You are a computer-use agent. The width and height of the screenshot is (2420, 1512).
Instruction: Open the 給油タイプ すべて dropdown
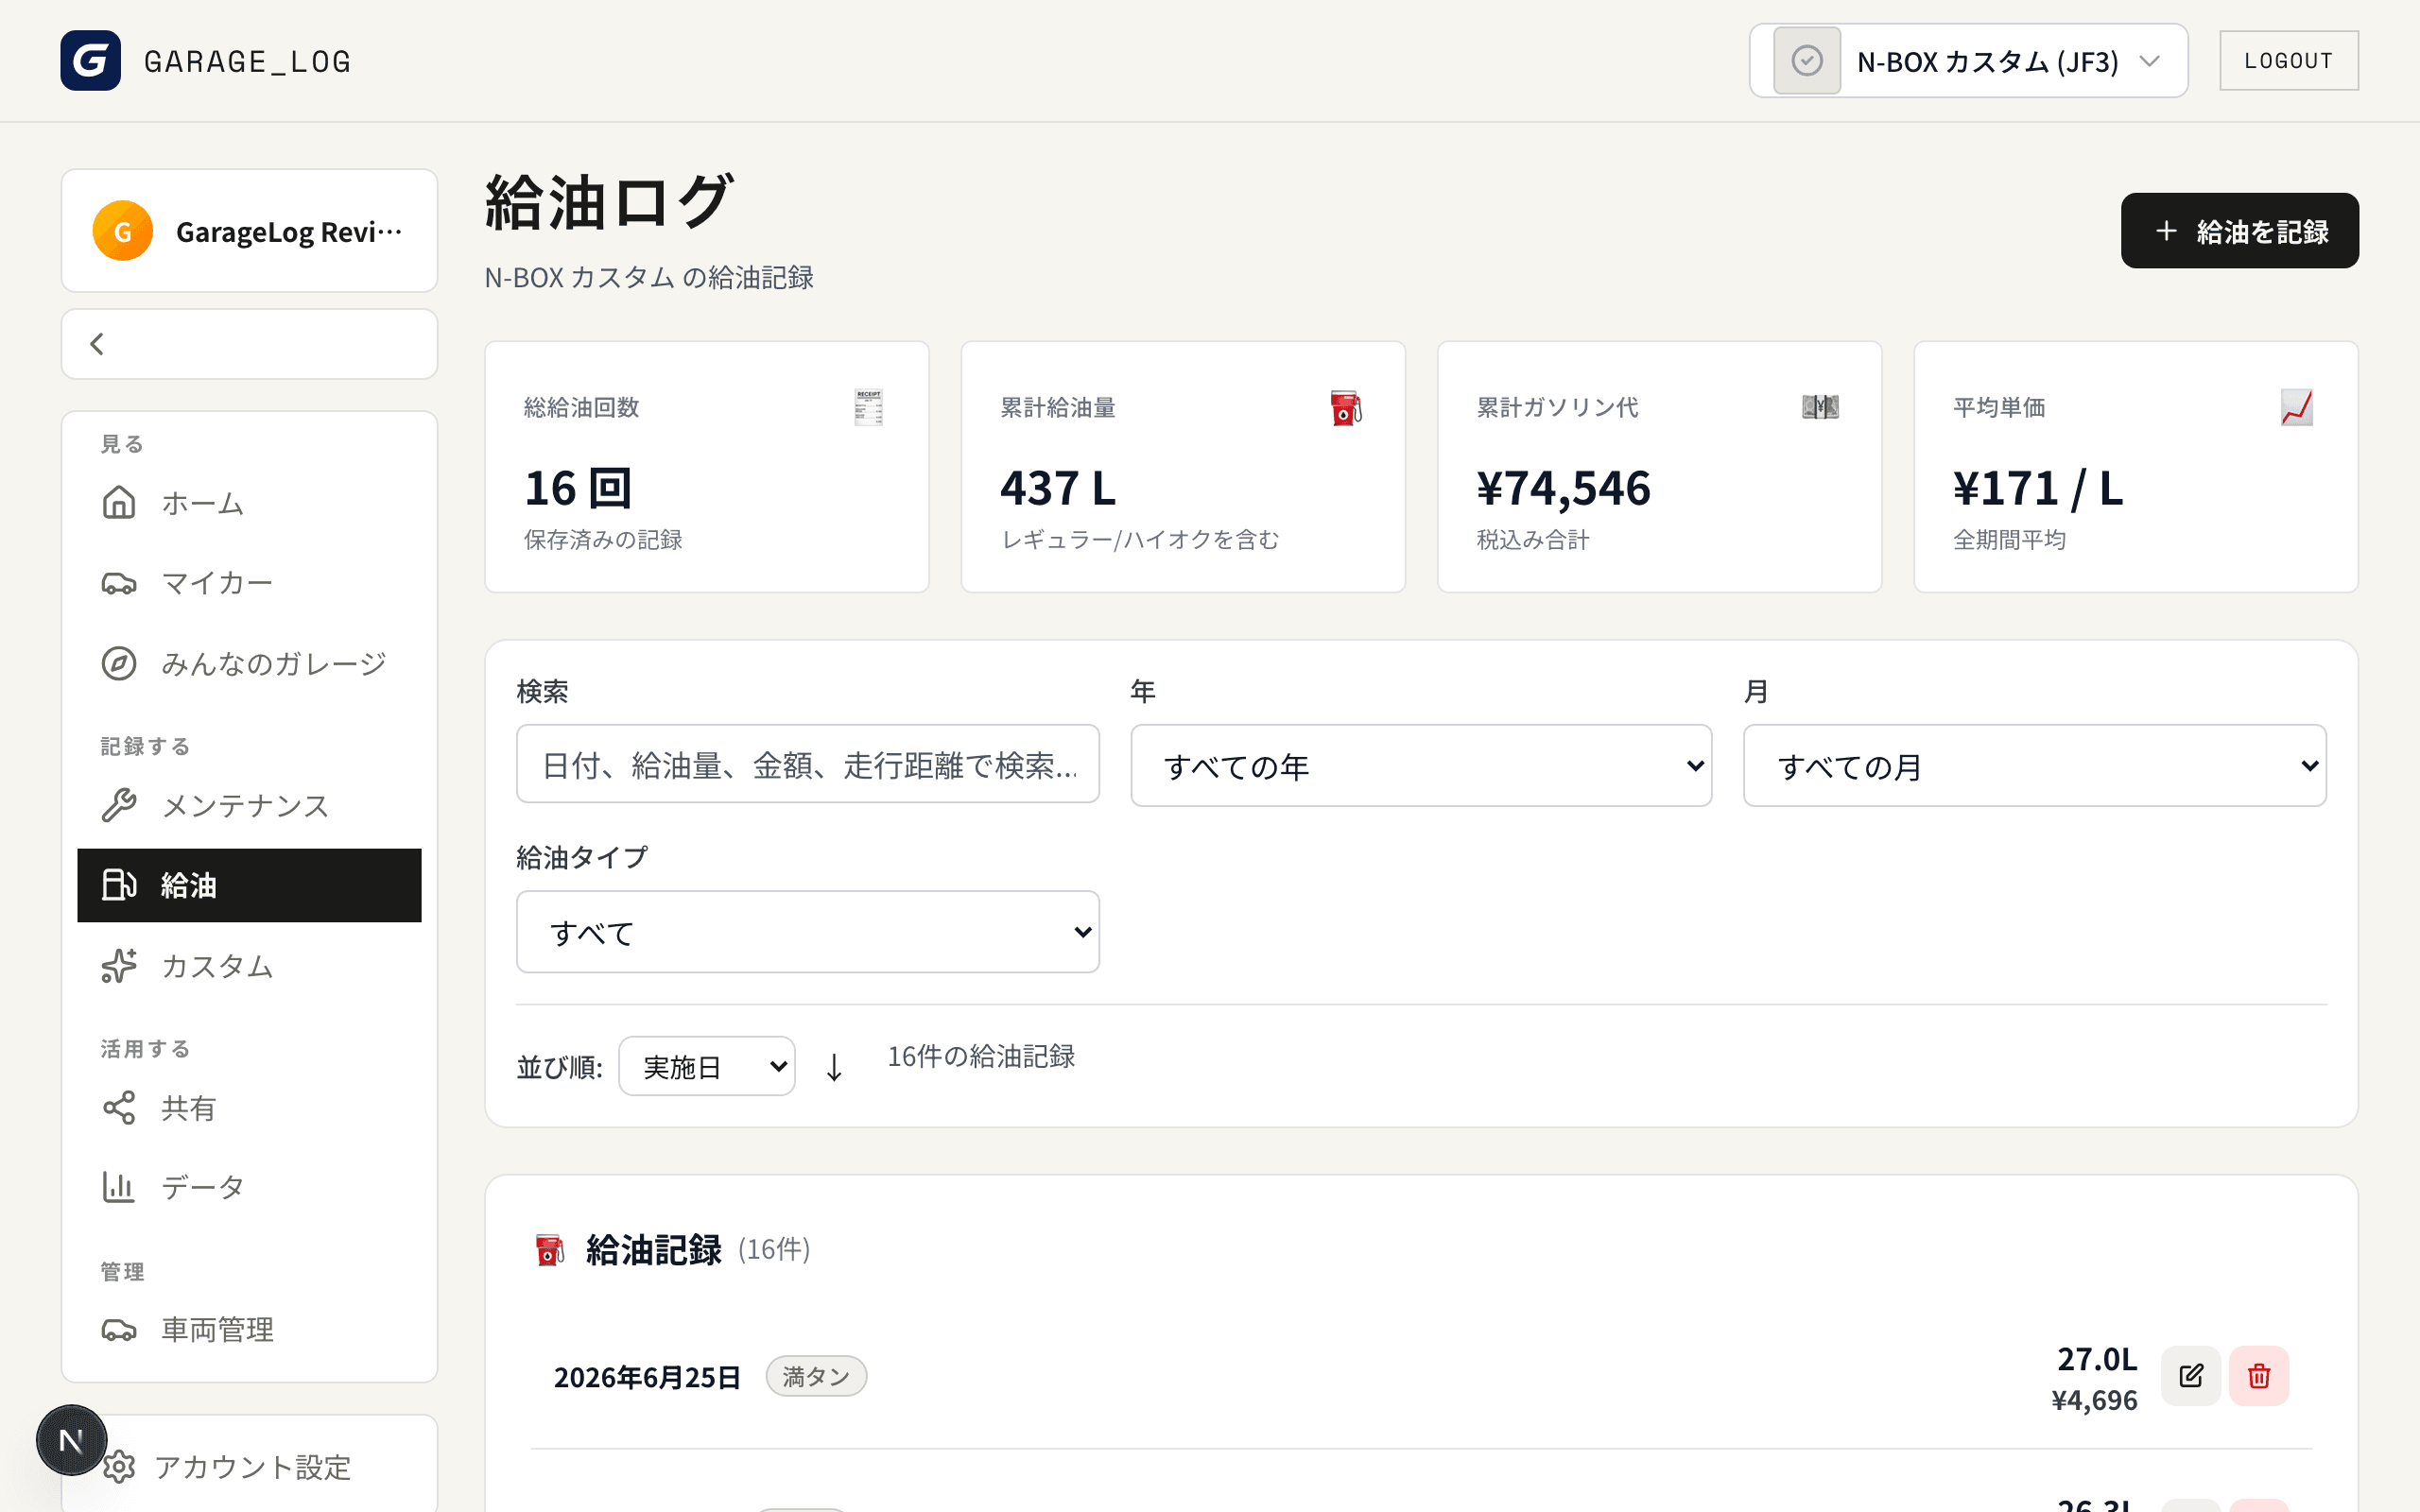[808, 932]
